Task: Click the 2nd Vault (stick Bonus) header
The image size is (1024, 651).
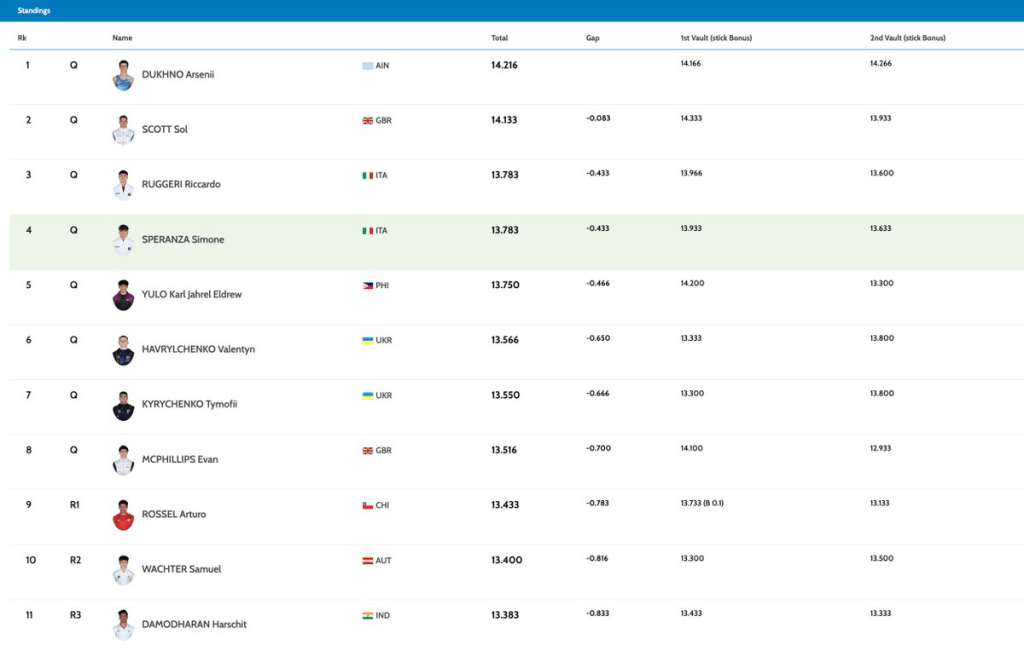Action: pos(907,38)
